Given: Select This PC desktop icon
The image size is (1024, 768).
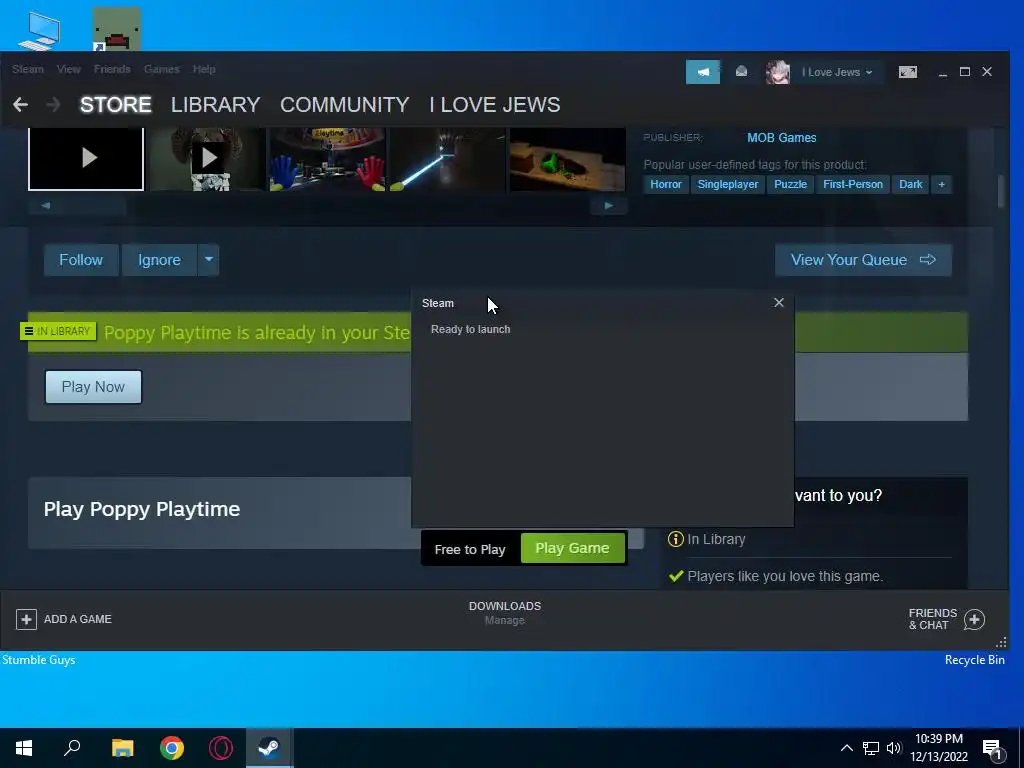Looking at the screenshot, I should coord(39,31).
